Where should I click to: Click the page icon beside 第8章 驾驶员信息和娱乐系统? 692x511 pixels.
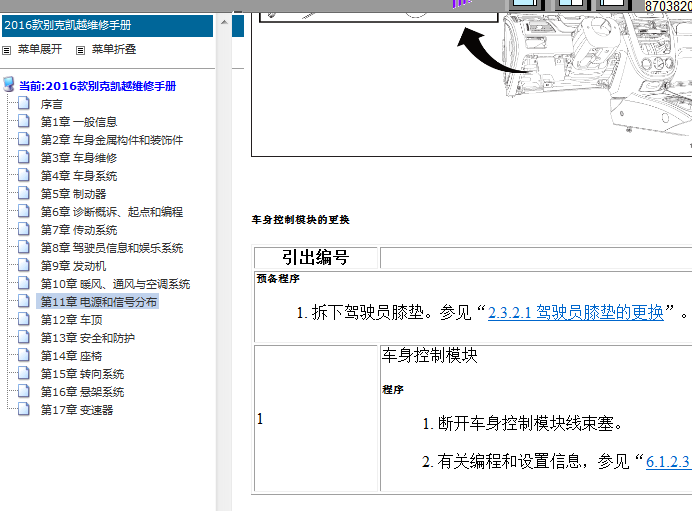(24, 248)
